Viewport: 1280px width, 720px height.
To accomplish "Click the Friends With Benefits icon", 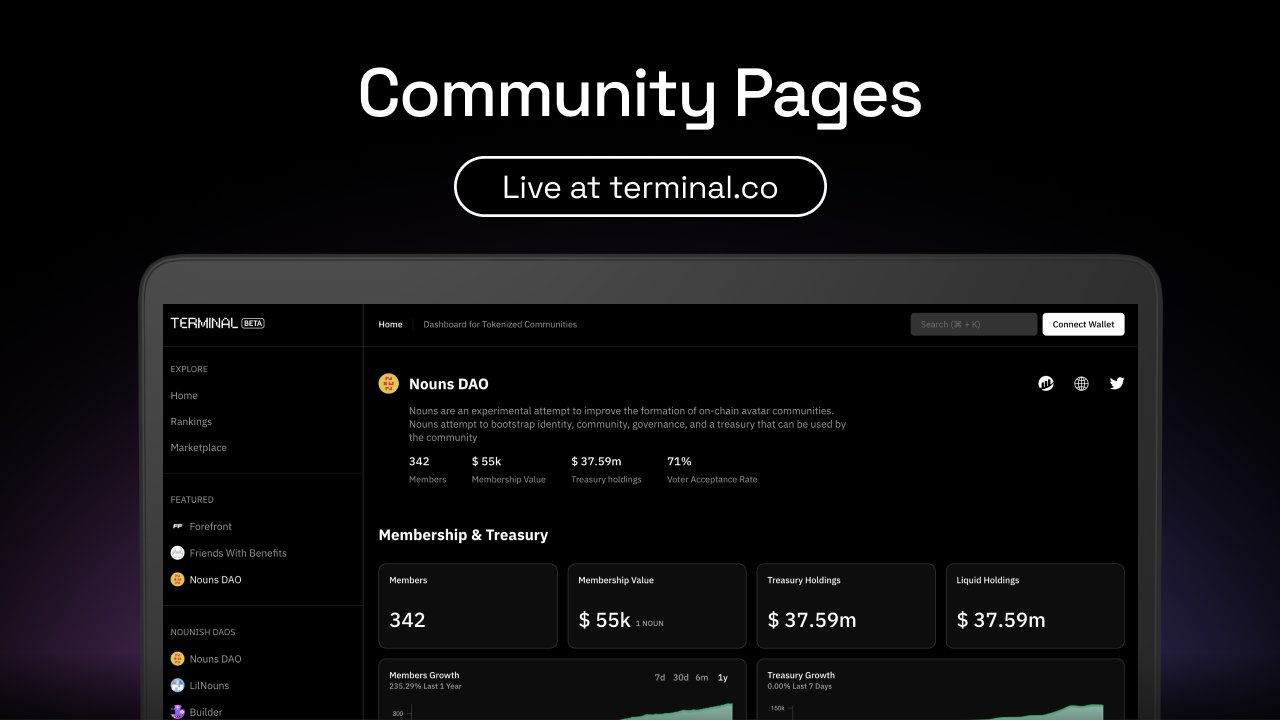I will [176, 553].
